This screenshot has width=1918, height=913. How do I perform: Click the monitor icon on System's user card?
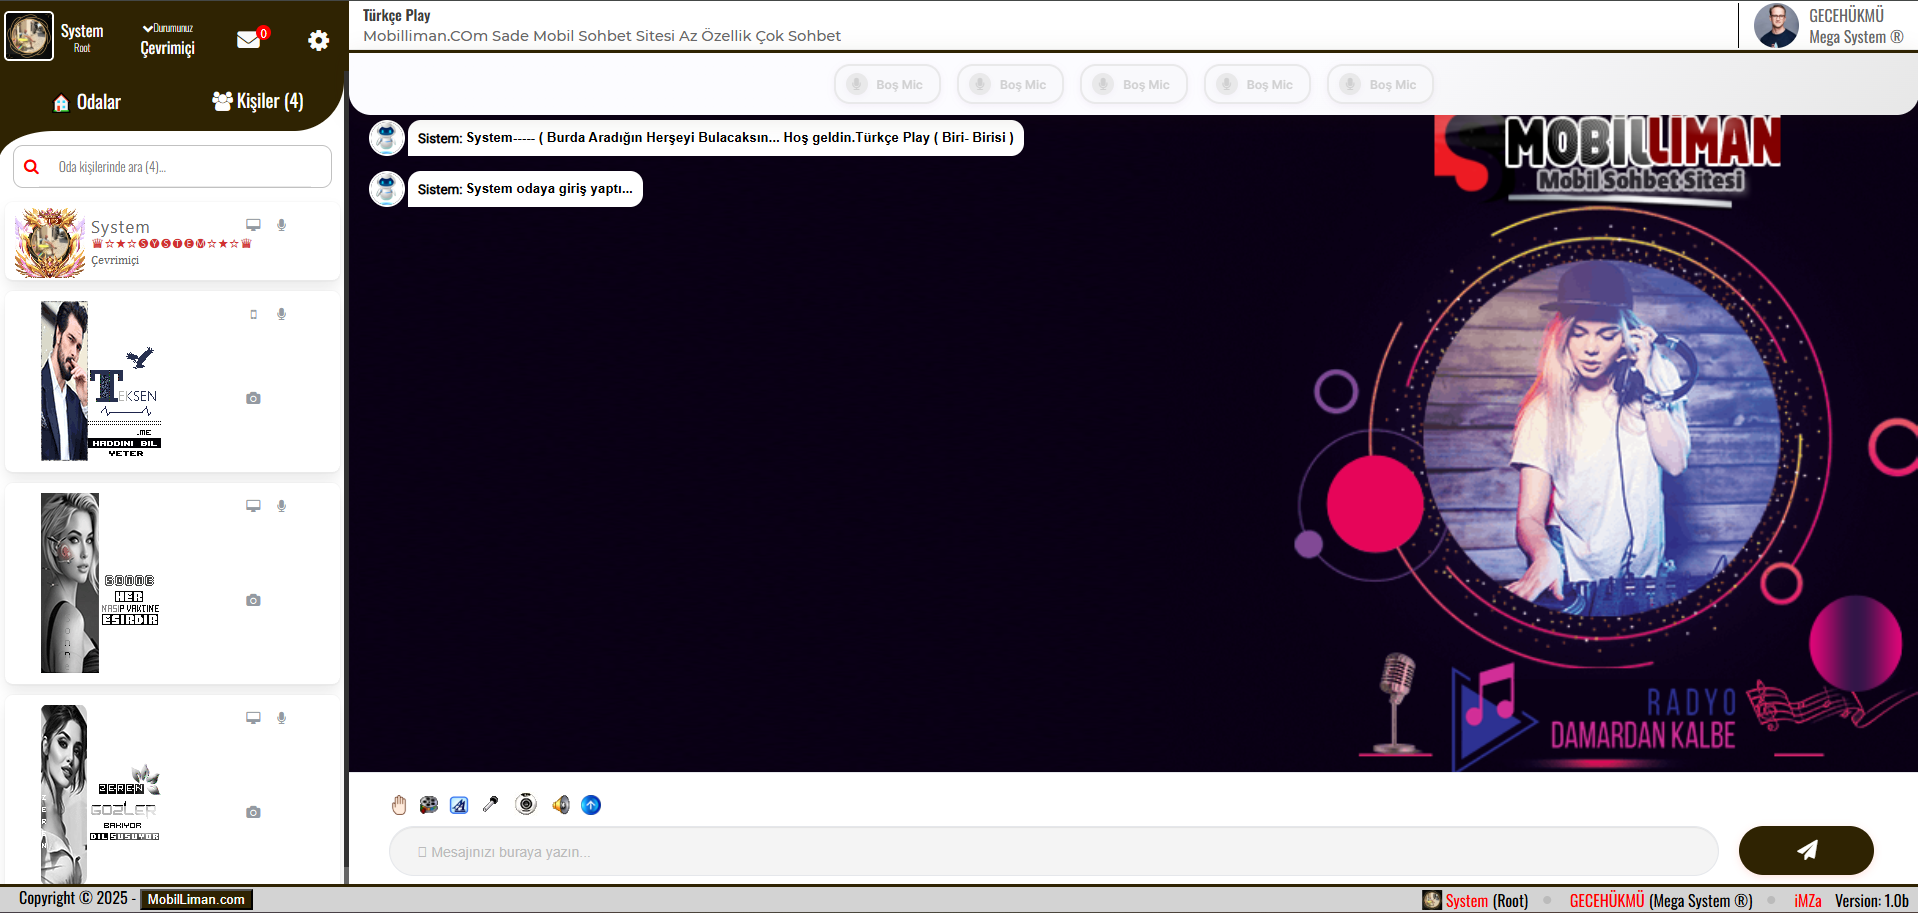253,225
